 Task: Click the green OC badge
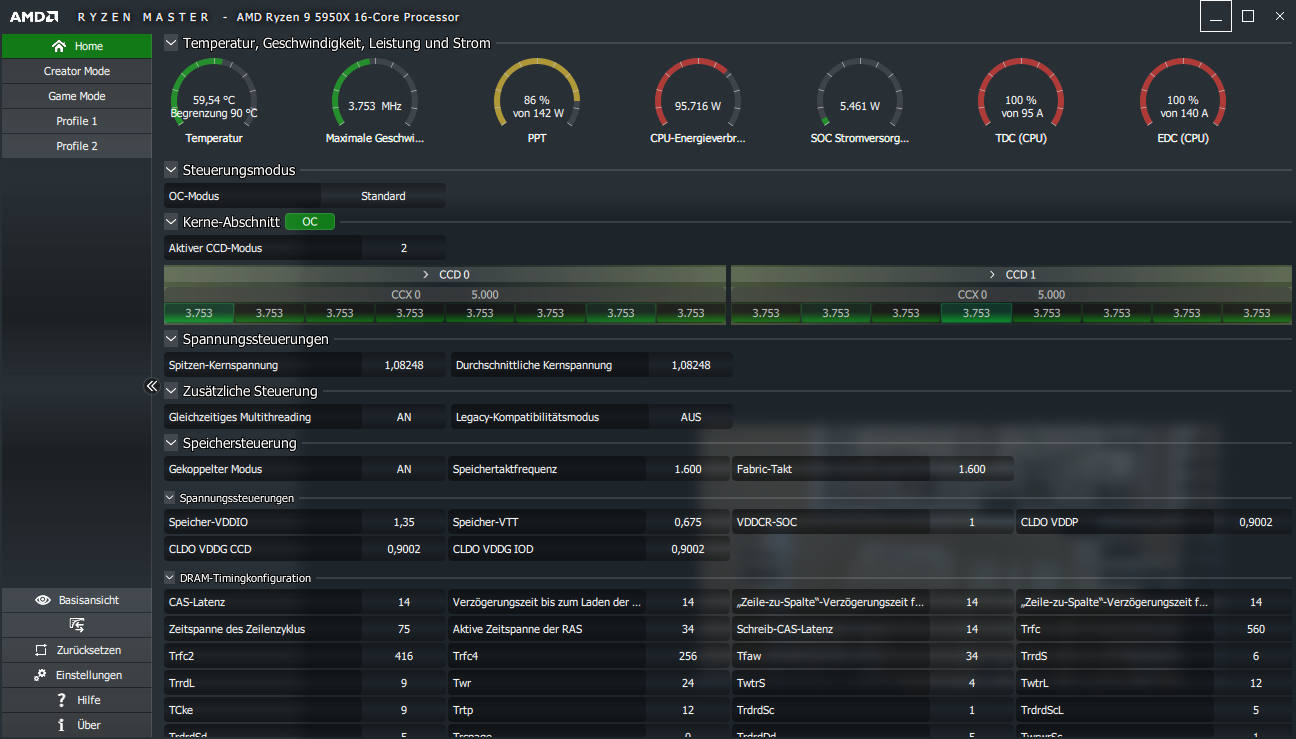click(310, 222)
